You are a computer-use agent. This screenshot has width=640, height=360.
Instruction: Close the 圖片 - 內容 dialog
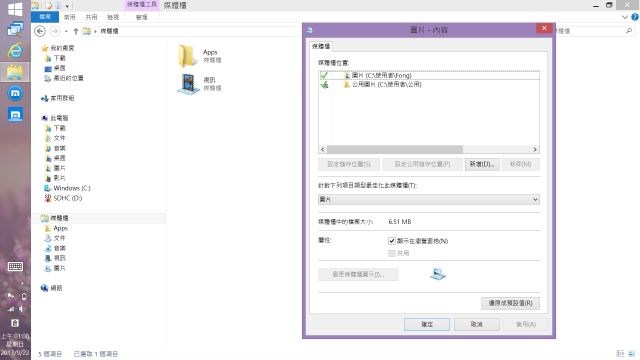click(x=544, y=28)
